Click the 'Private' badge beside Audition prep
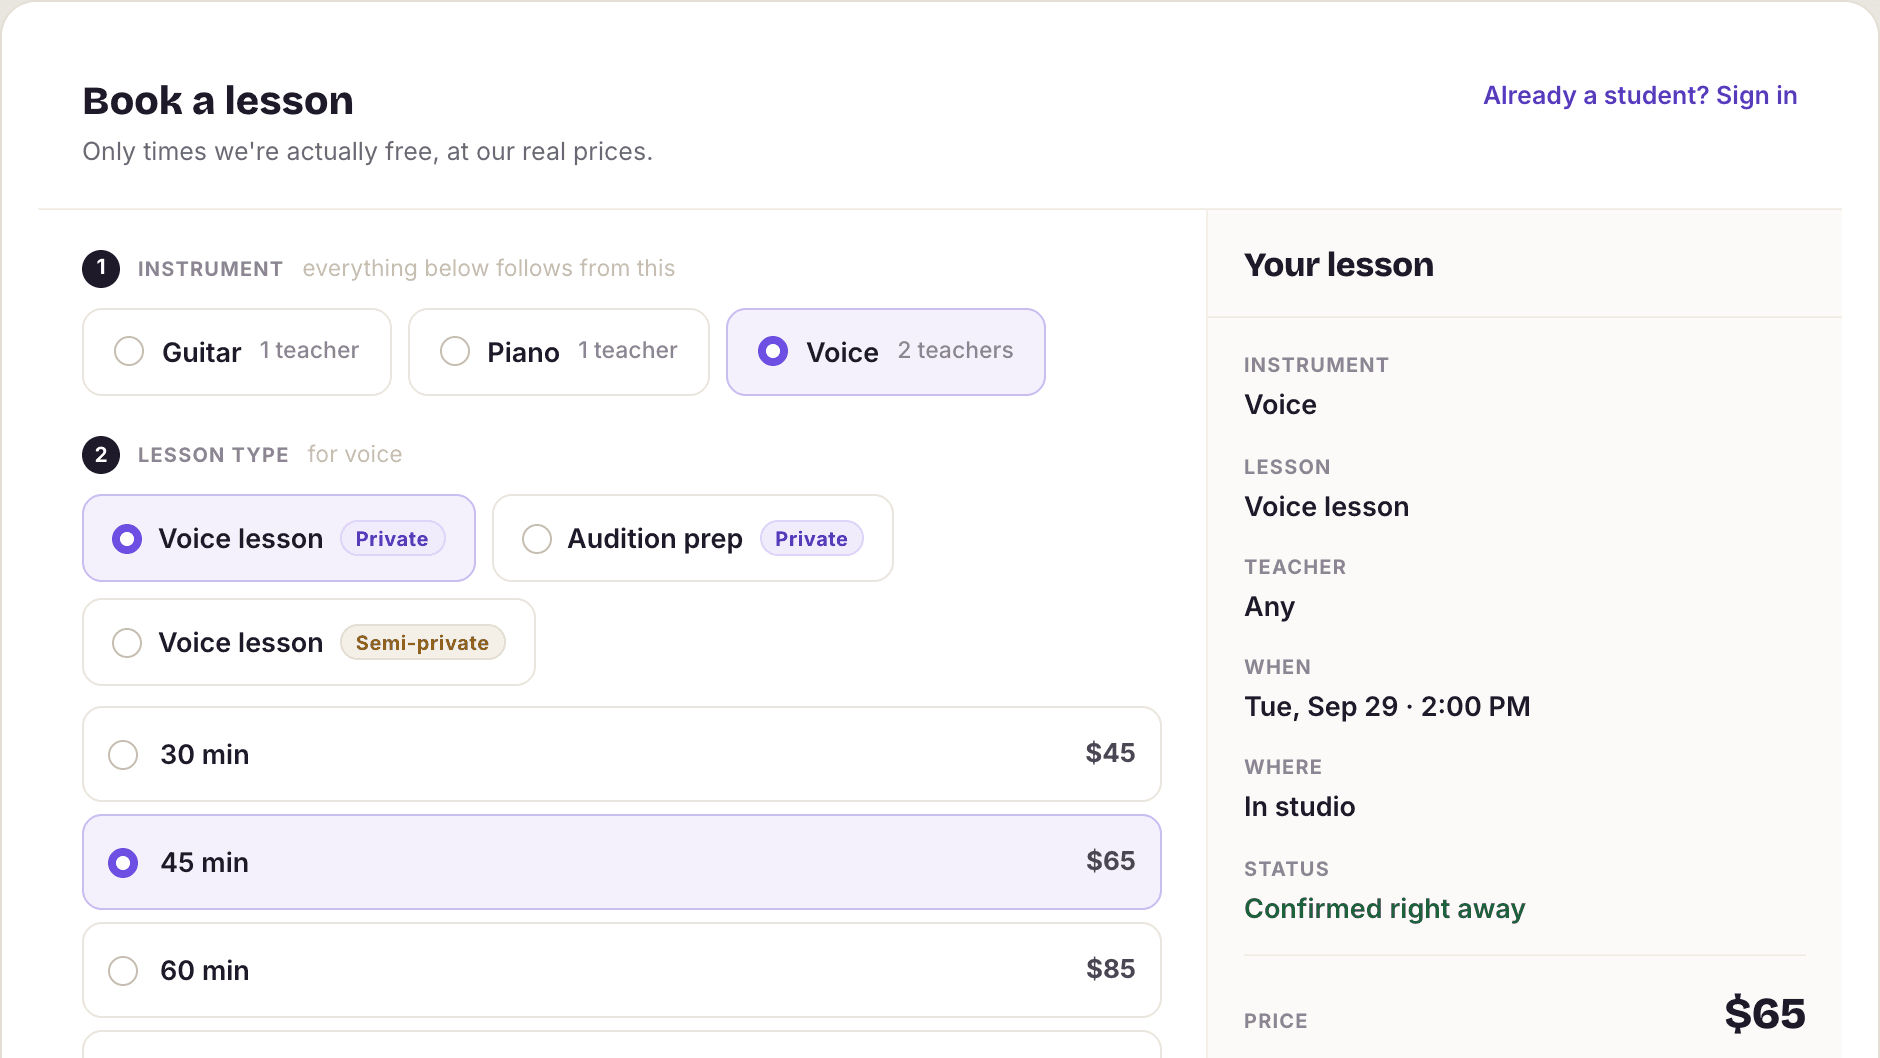Viewport: 1880px width, 1058px height. (811, 538)
